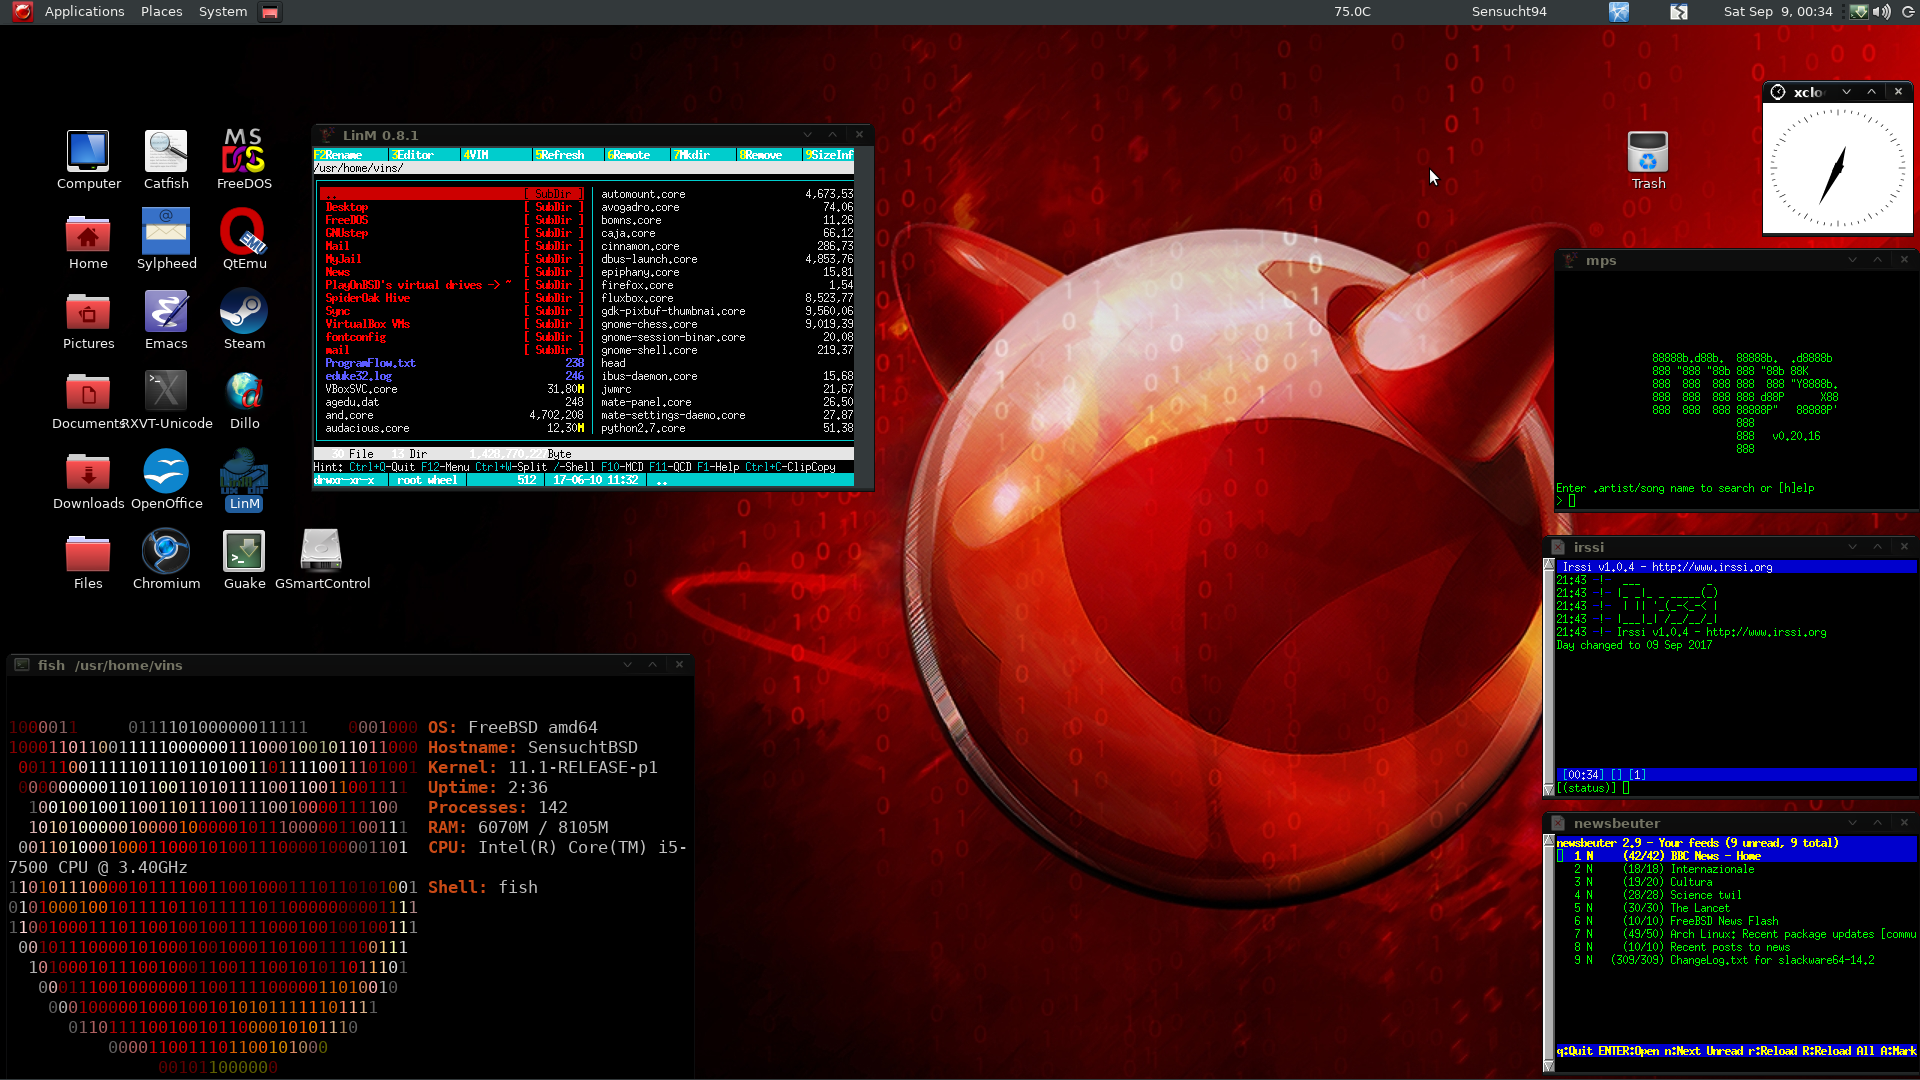1920x1080 pixels.
Task: Launch the Chromium browser icon
Action: [x=166, y=553]
